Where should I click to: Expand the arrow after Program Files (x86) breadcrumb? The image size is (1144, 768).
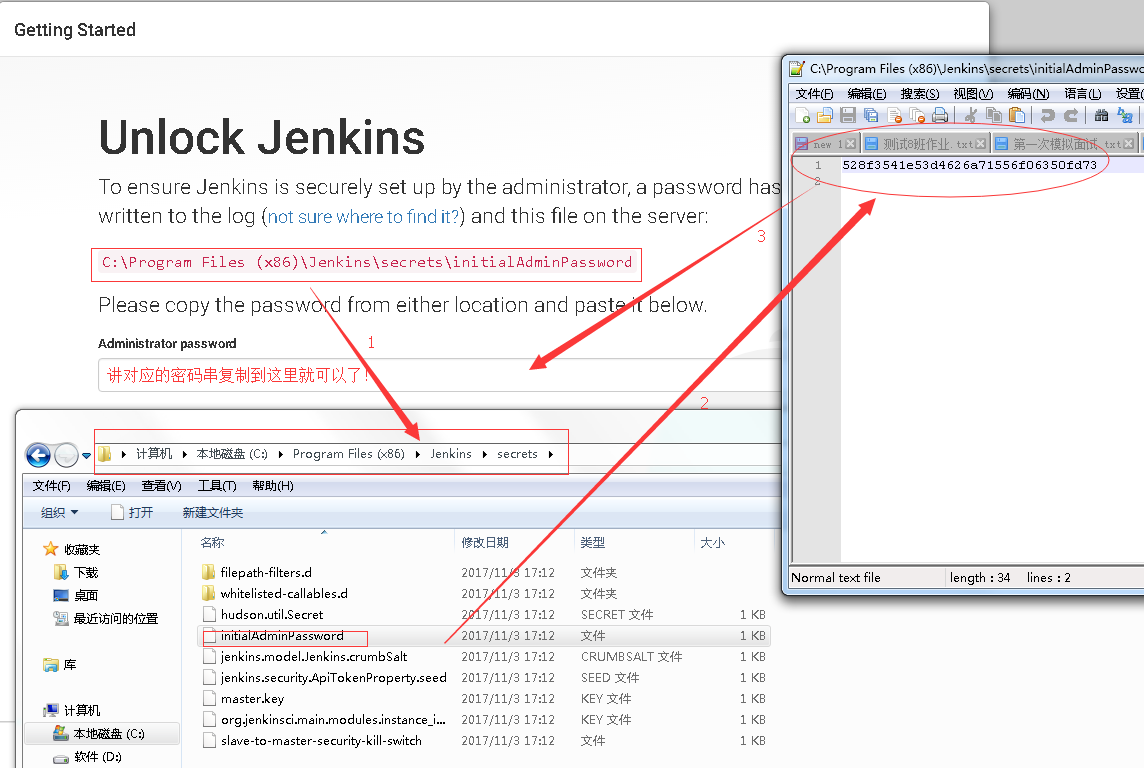coord(417,454)
